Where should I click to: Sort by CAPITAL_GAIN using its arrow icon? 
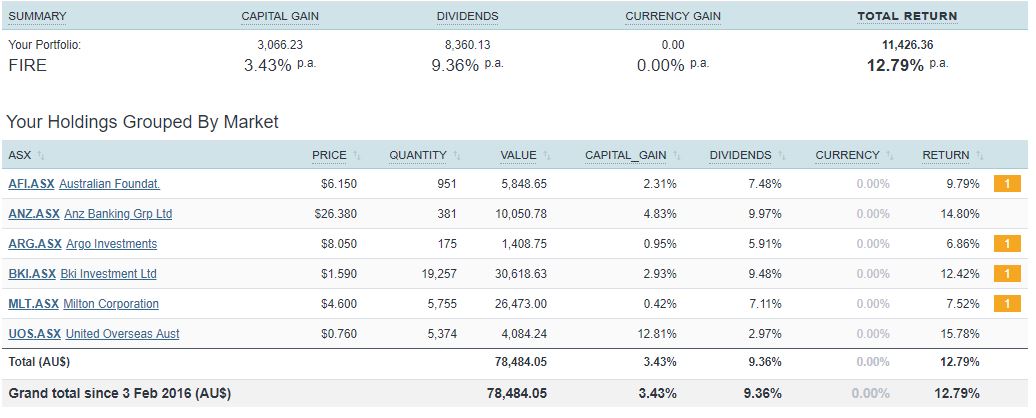pyautogui.click(x=677, y=156)
